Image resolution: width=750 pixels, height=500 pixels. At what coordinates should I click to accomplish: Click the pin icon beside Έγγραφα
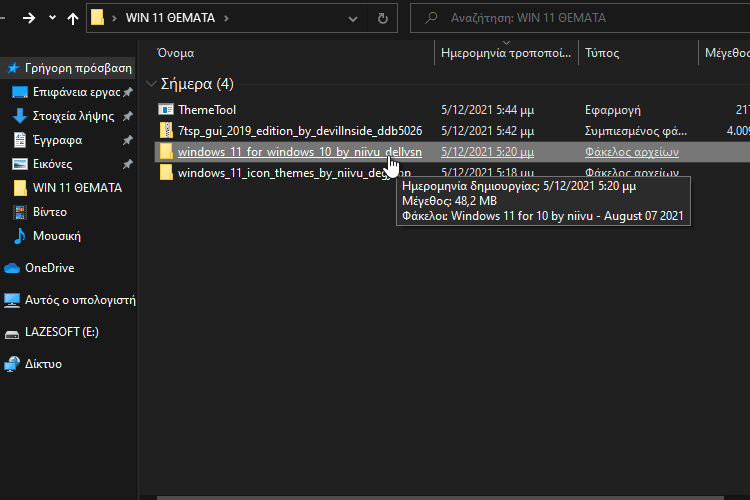coord(128,140)
